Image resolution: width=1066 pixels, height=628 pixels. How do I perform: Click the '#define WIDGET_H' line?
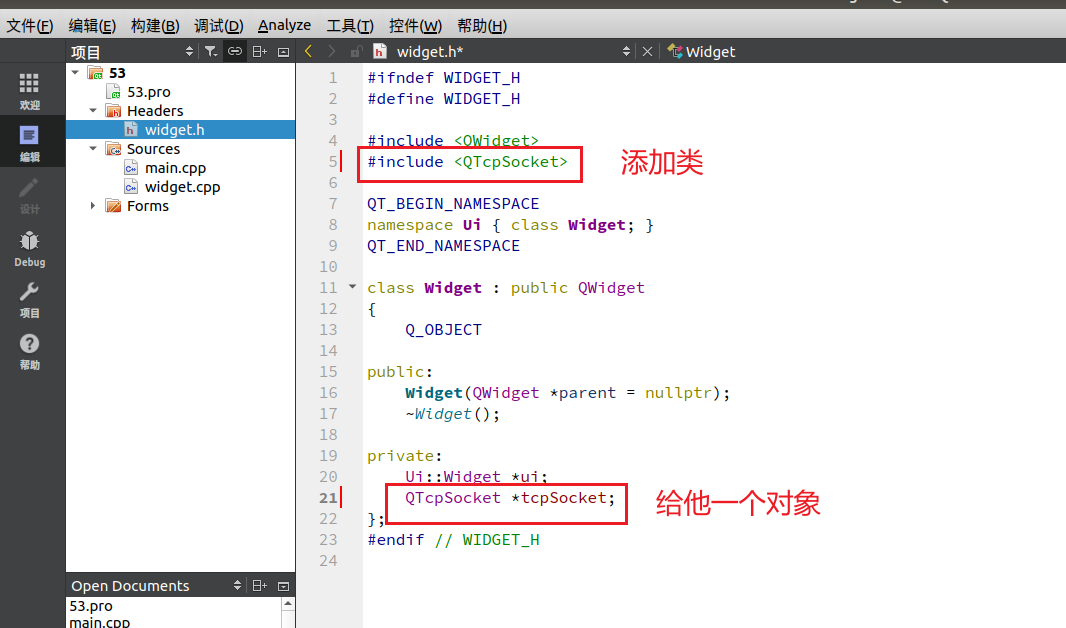443,99
